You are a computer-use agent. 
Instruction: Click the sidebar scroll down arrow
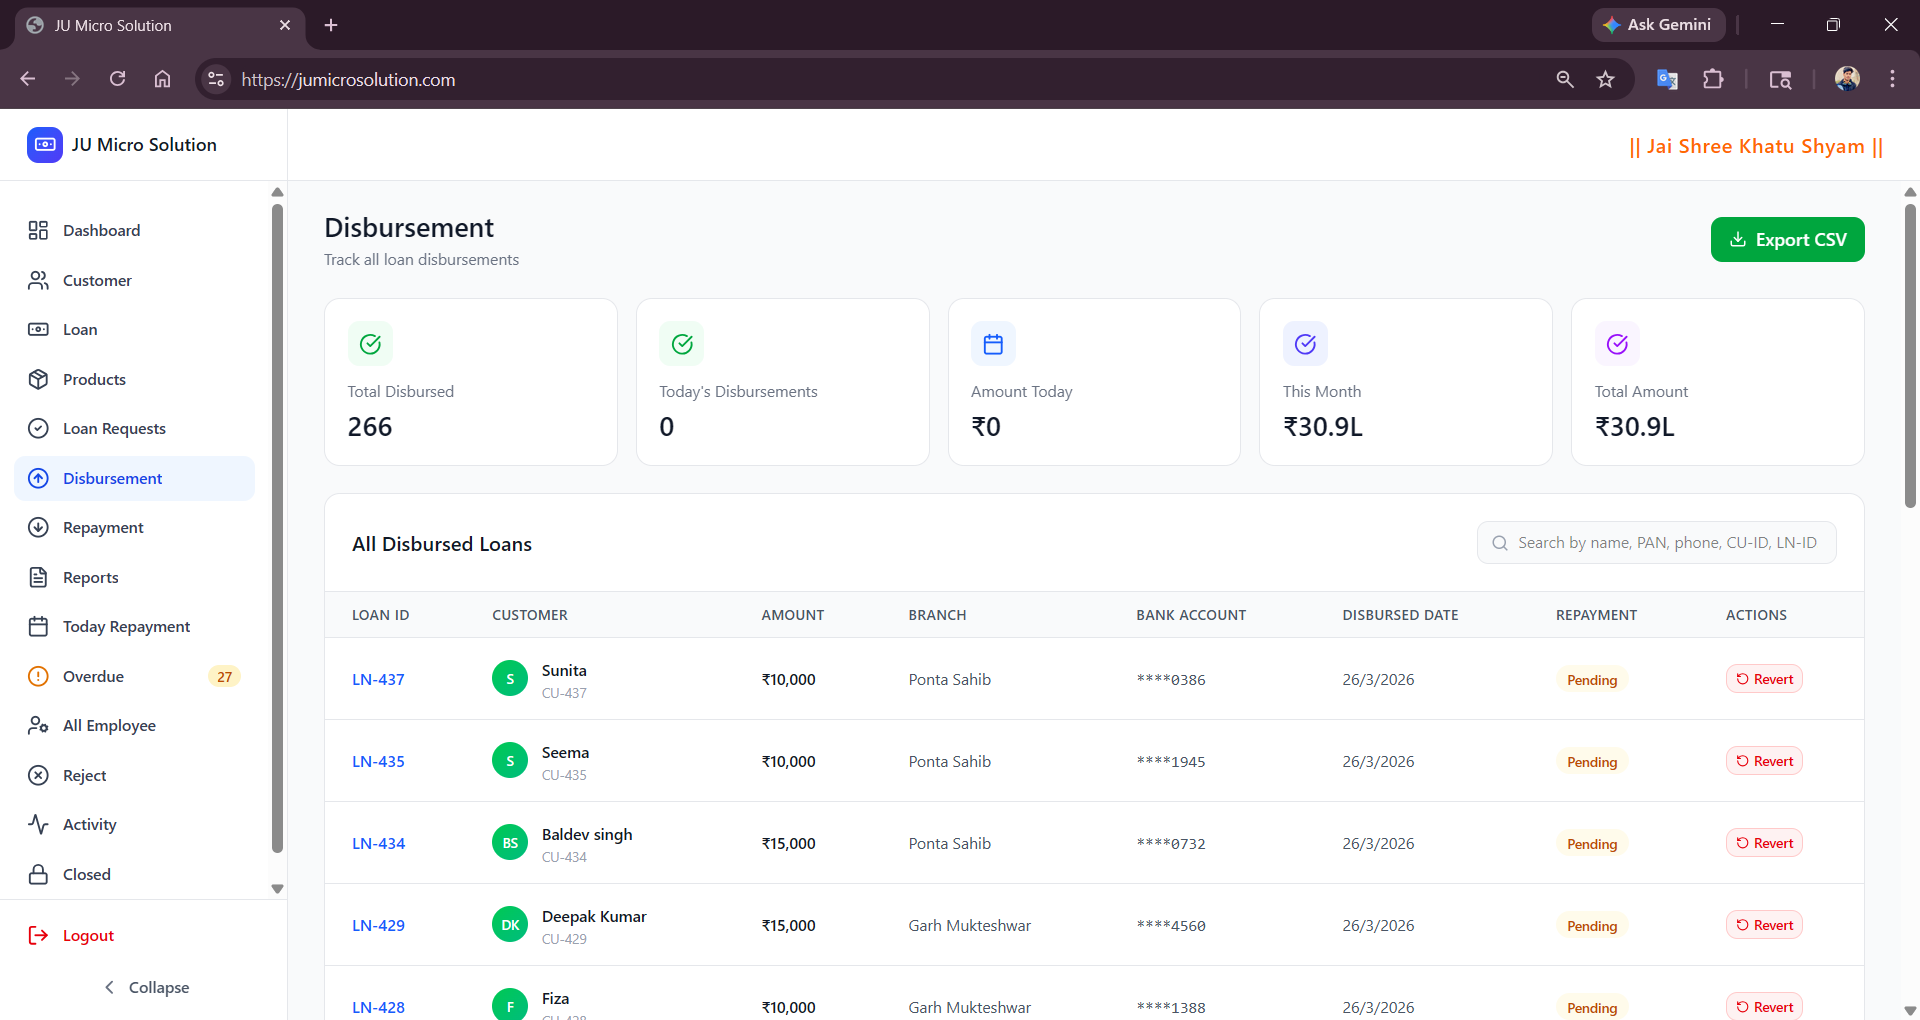point(277,888)
